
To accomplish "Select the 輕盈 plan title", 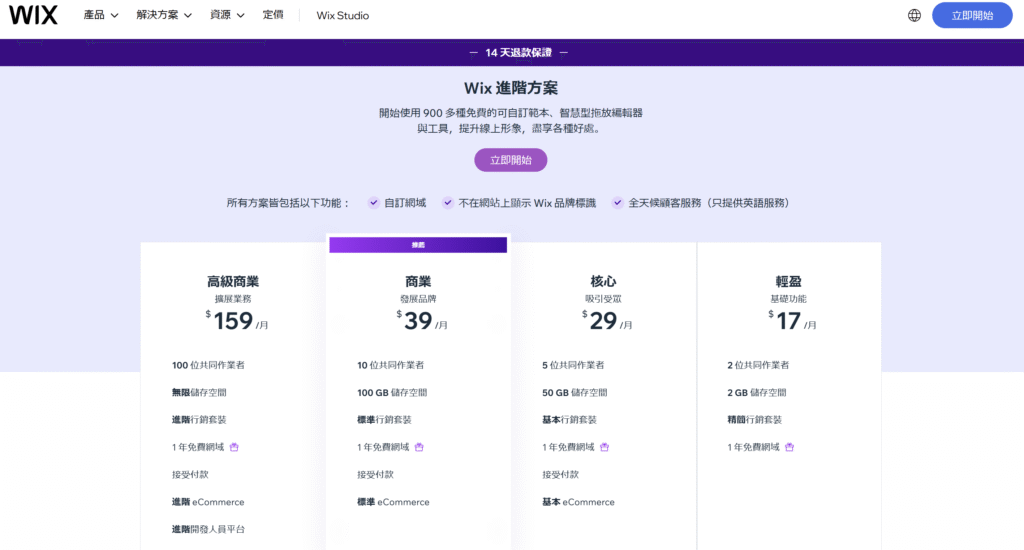I will point(788,282).
